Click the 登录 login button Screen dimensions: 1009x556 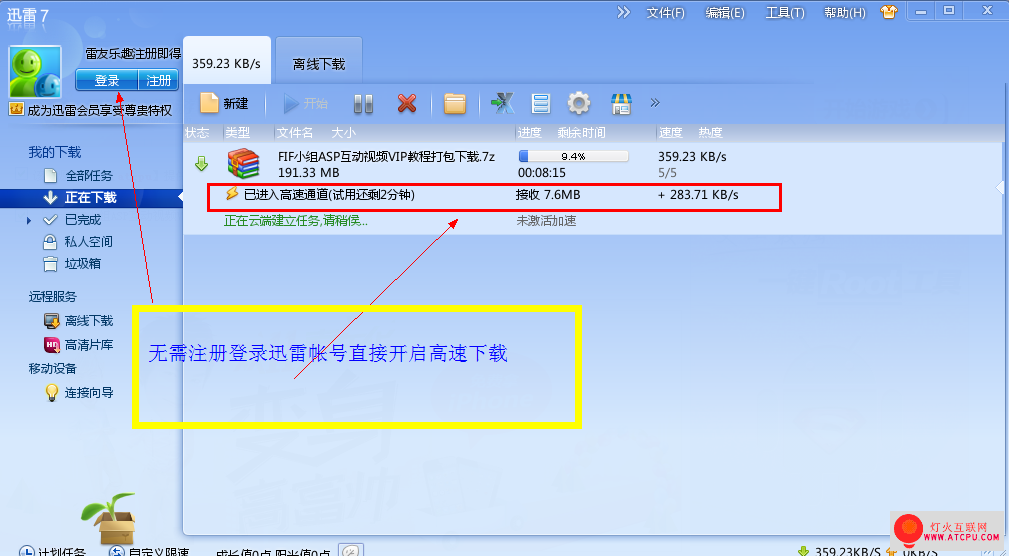(107, 80)
